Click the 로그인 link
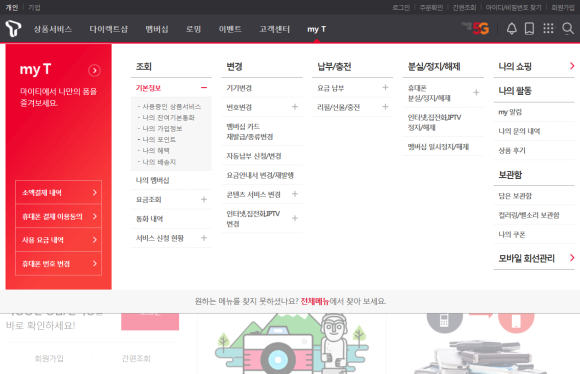This screenshot has width=580, height=374. [401, 7]
